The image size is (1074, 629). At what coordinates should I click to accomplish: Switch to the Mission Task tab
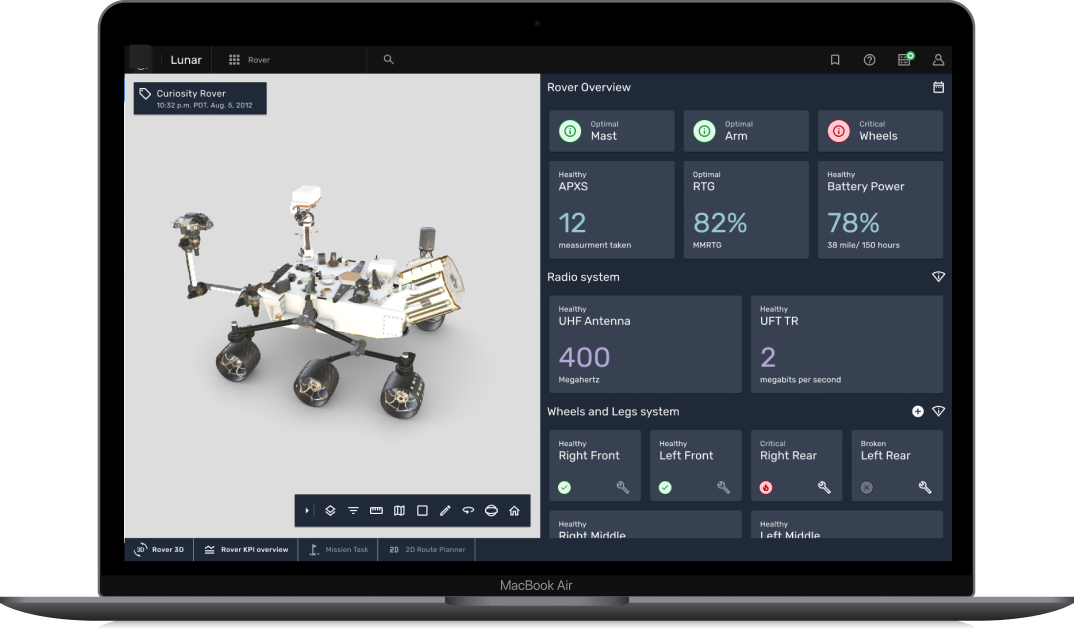click(x=338, y=550)
